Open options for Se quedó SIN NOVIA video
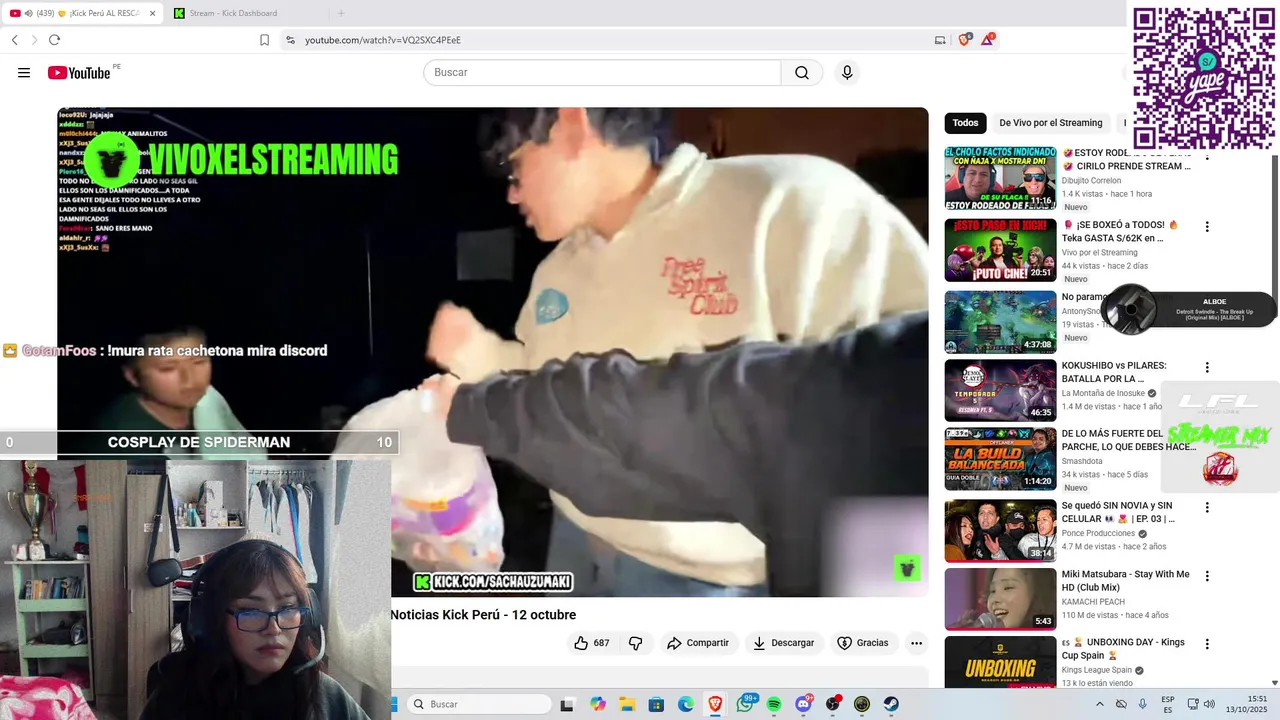This screenshot has width=1280, height=720. [x=1207, y=507]
